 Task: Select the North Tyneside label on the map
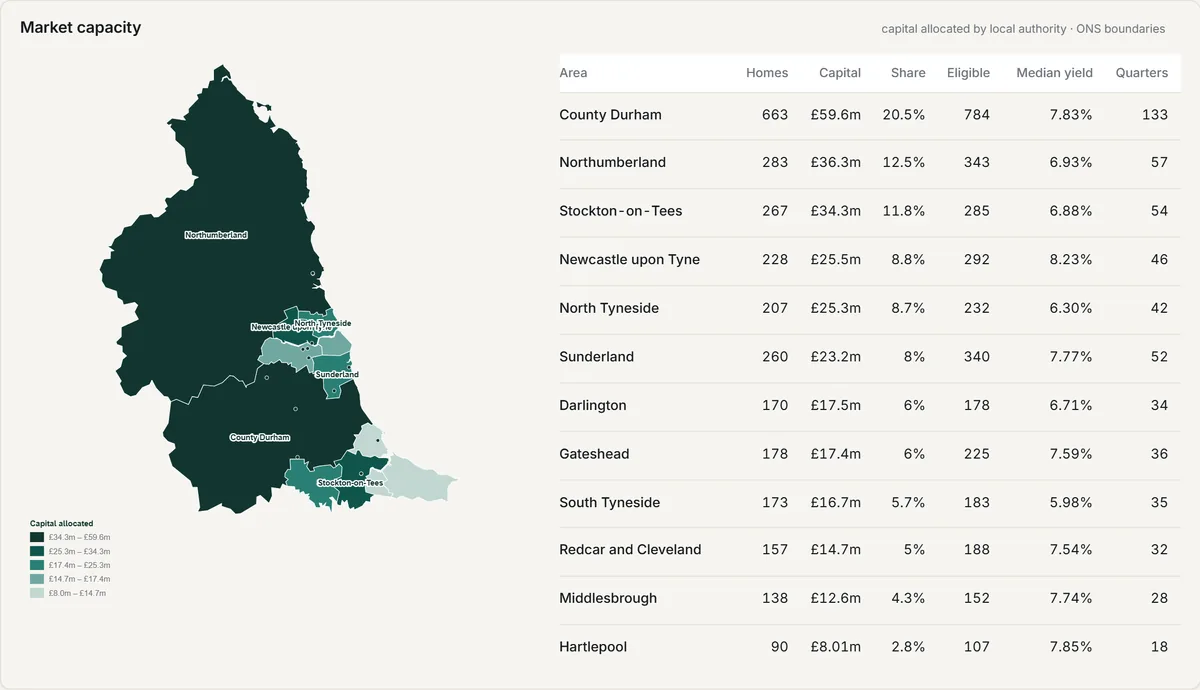point(323,323)
